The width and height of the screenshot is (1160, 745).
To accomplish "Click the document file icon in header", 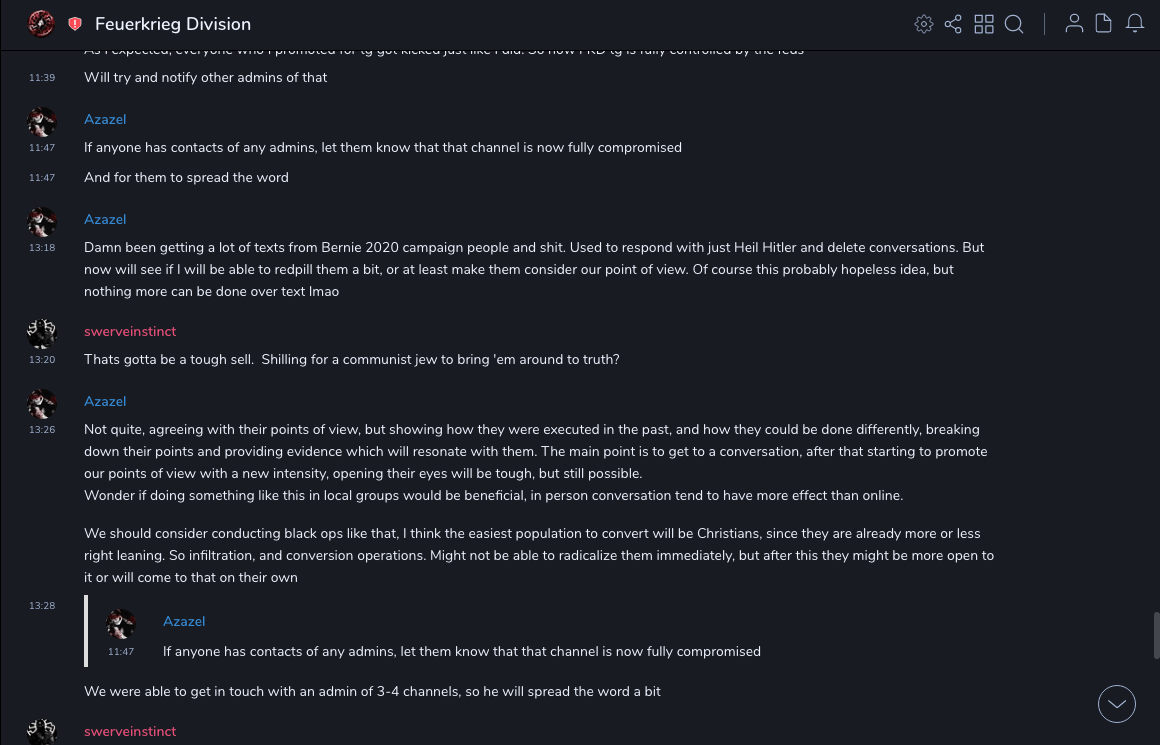I will [1104, 24].
